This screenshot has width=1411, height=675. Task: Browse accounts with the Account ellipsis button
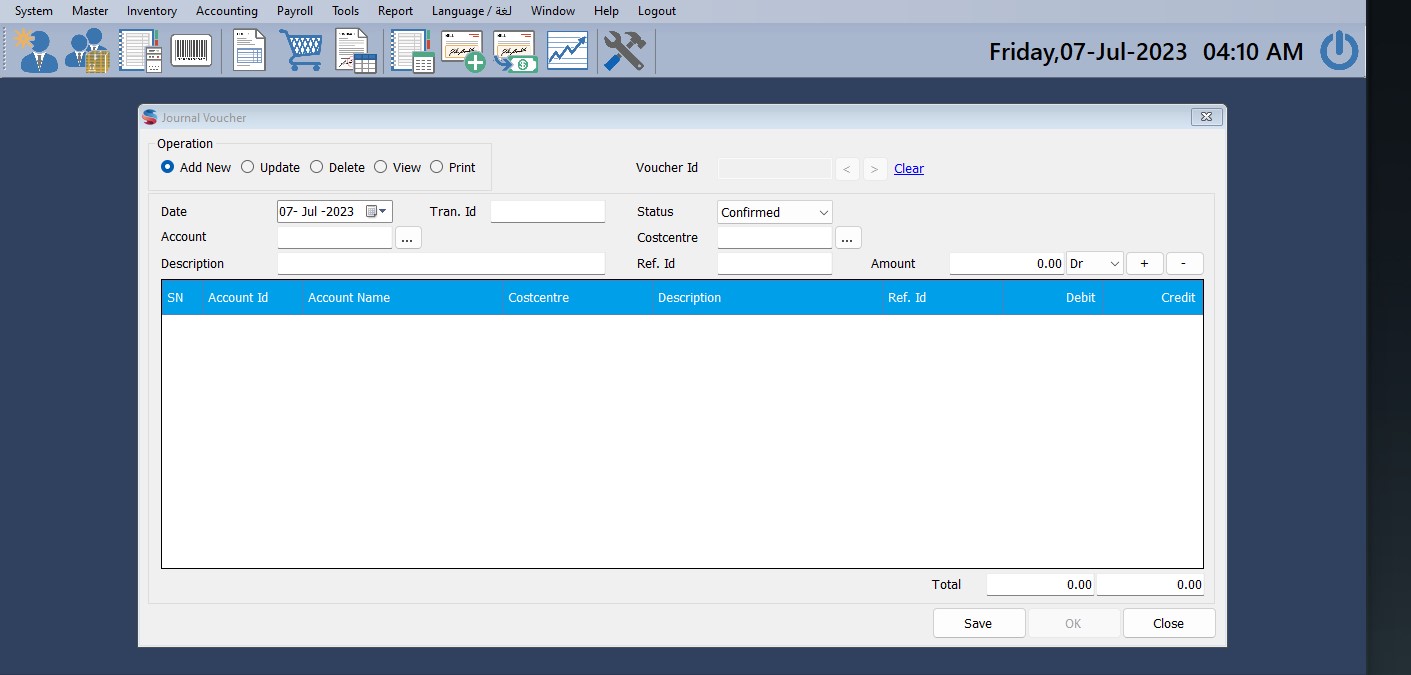point(409,238)
